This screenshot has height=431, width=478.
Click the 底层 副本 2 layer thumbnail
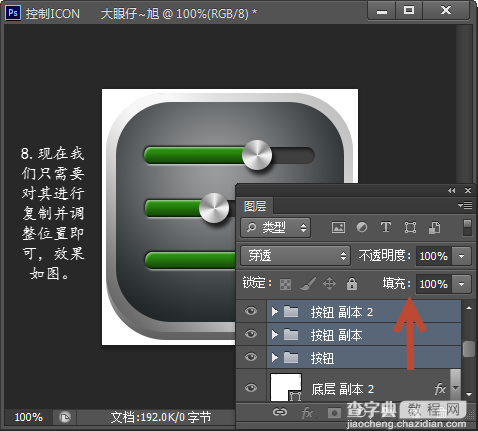pyautogui.click(x=286, y=387)
